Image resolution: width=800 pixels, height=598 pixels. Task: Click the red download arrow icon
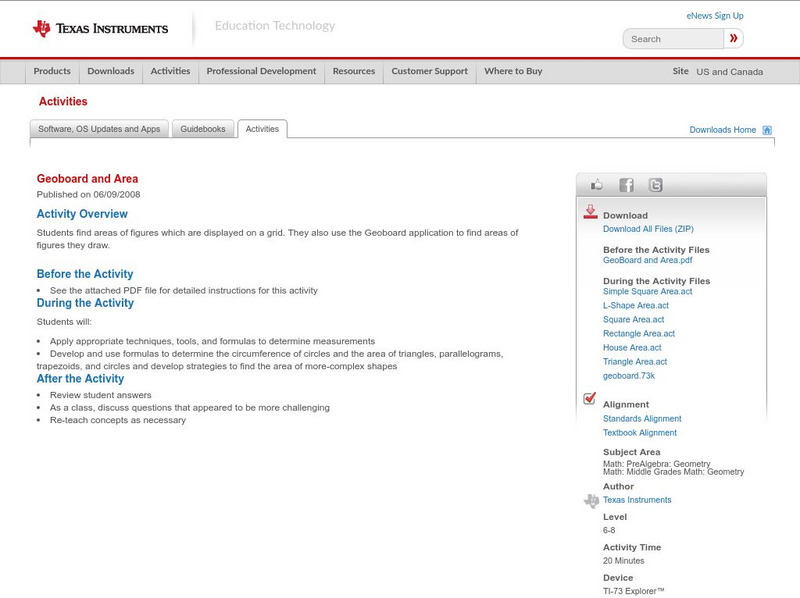[590, 212]
